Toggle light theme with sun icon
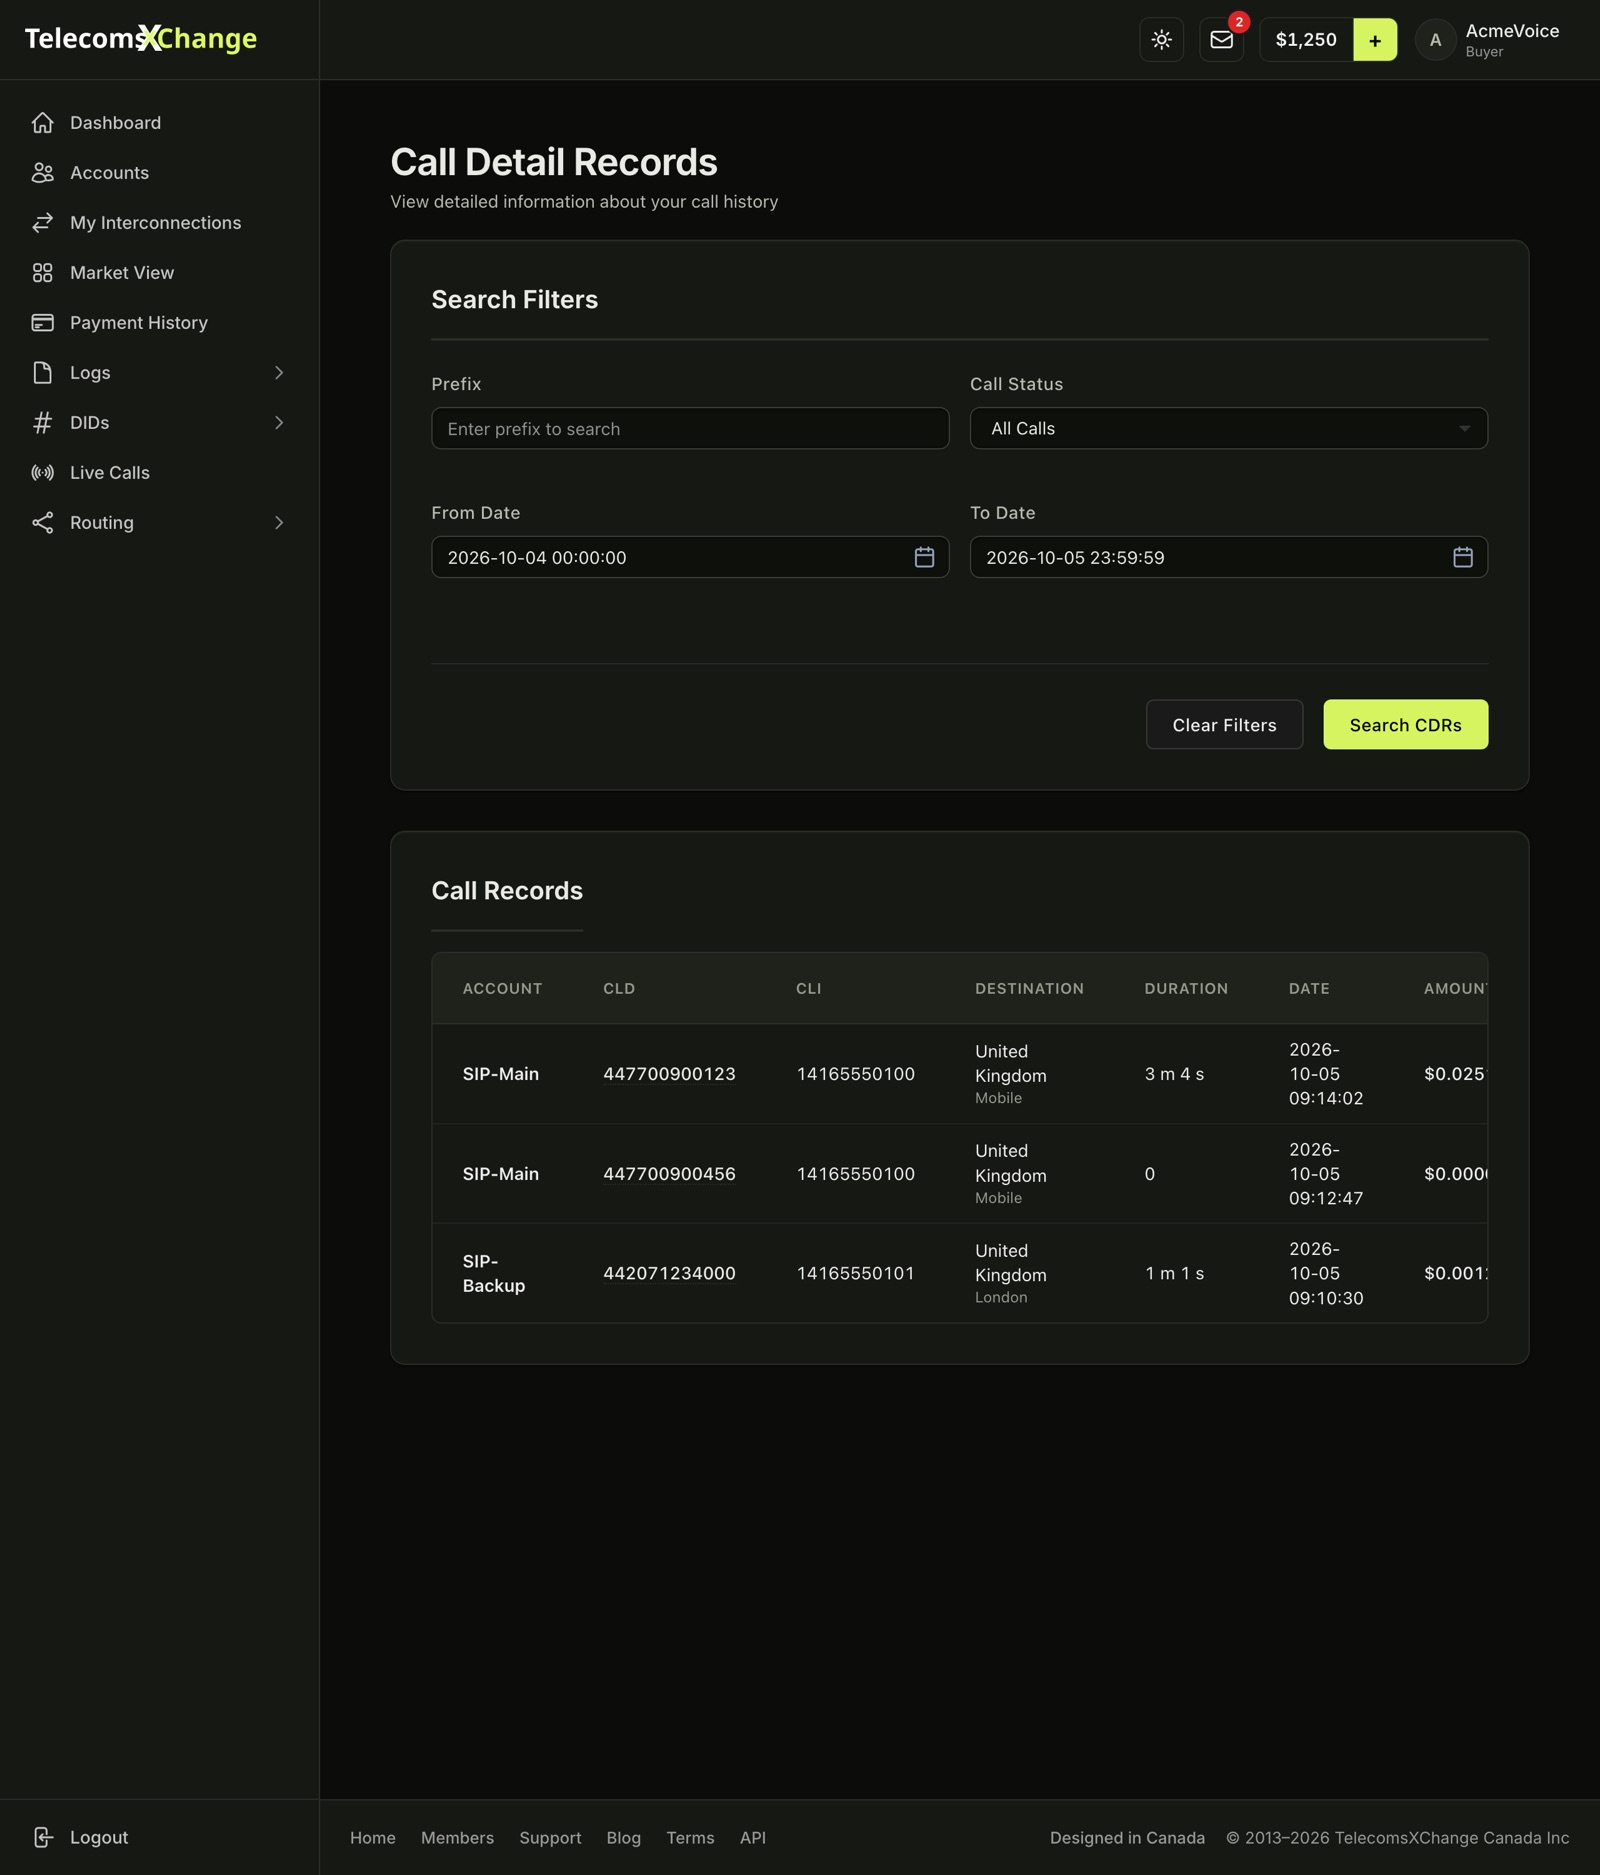1600x1875 pixels. (x=1161, y=40)
